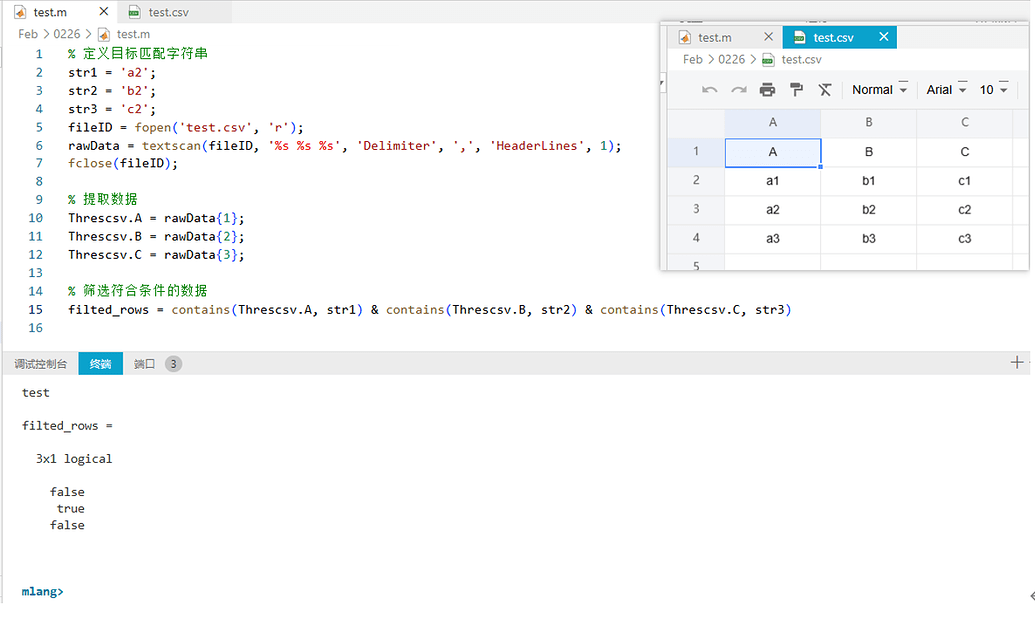Click header cell B in row 1
This screenshot has width=1035, height=631.
coord(869,152)
